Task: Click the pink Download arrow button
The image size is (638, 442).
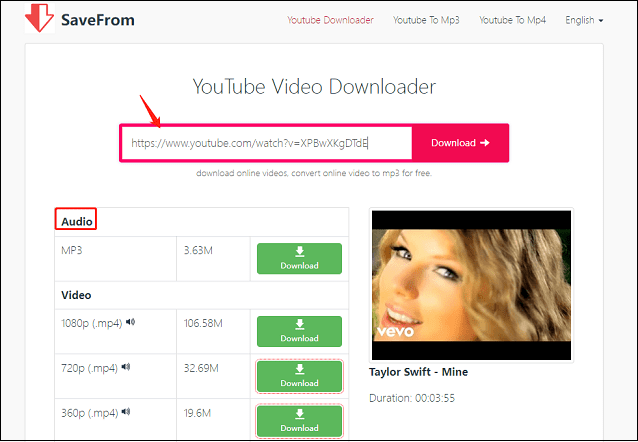Action: pyautogui.click(x=460, y=143)
